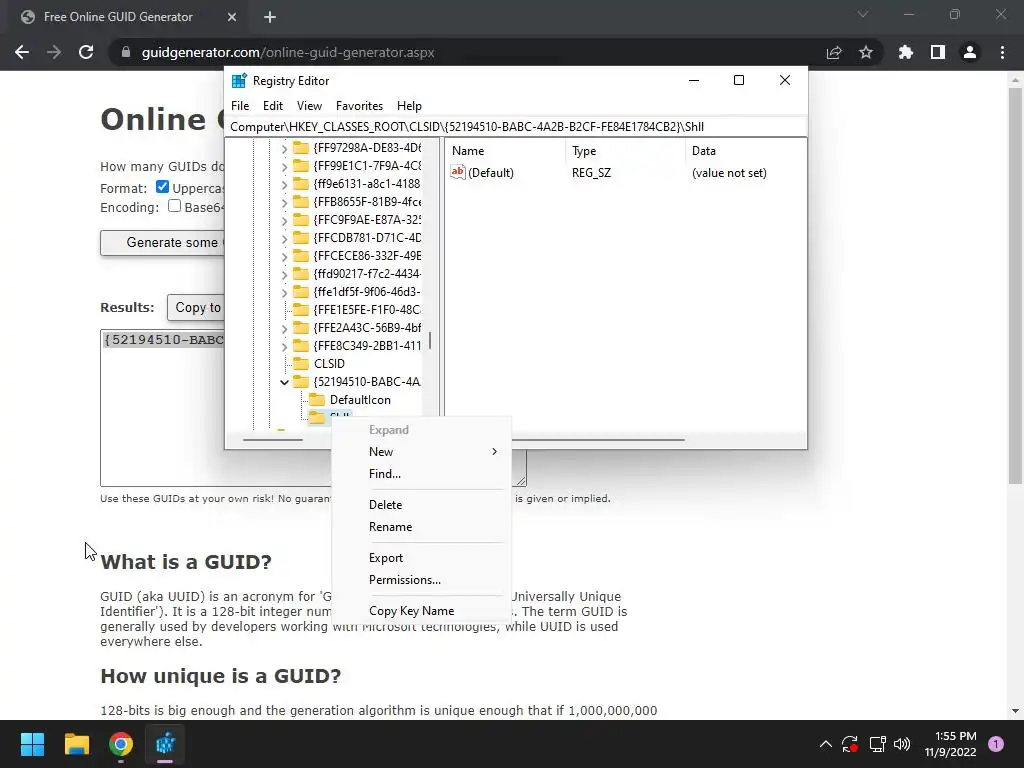Click the Registry Editor taskbar icon
This screenshot has width=1024, height=768.
point(165,744)
